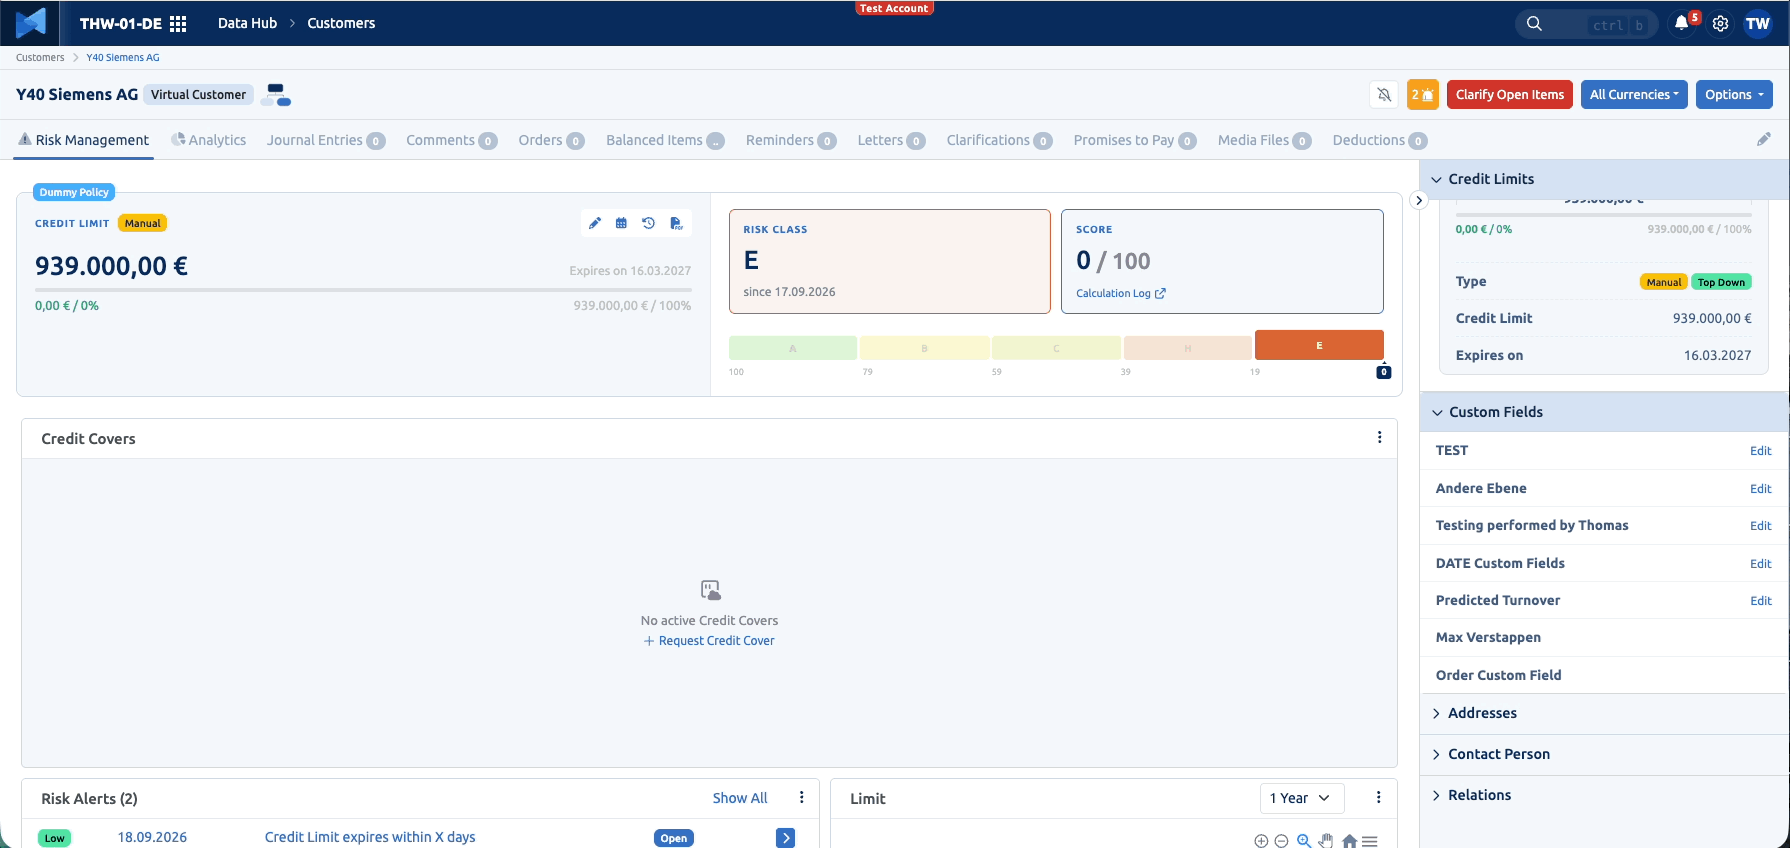The height and width of the screenshot is (848, 1790).
Task: Click the TW user avatar
Action: coord(1758,23)
